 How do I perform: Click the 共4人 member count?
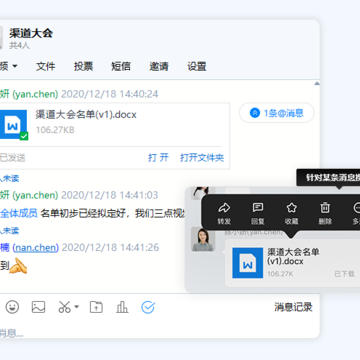[x=19, y=45]
